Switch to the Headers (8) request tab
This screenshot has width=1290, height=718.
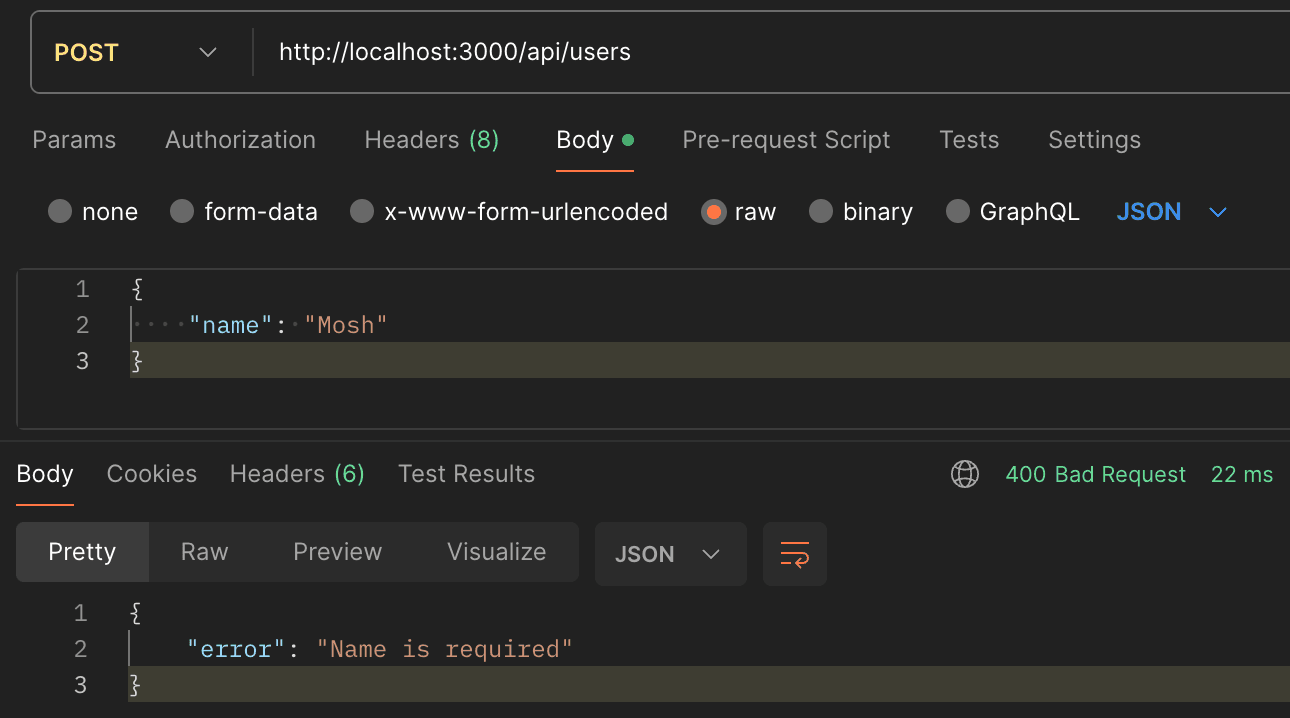(x=431, y=140)
